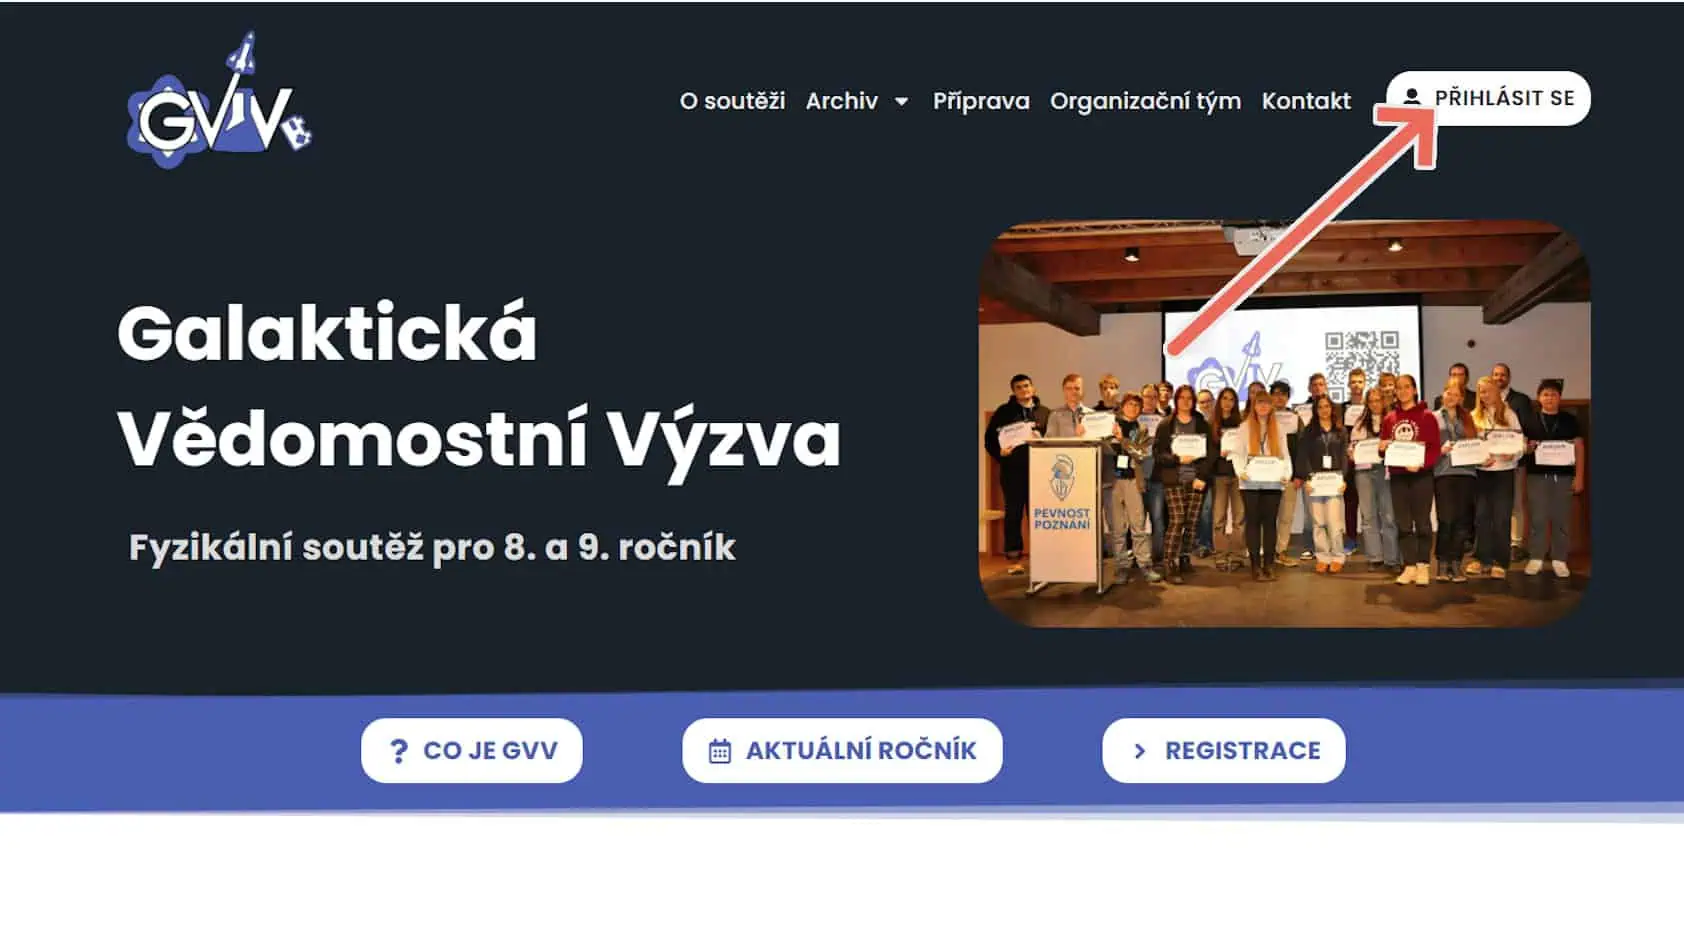Viewport: 1684px width, 947px height.
Task: Click the question mark icon
Action: click(398, 751)
